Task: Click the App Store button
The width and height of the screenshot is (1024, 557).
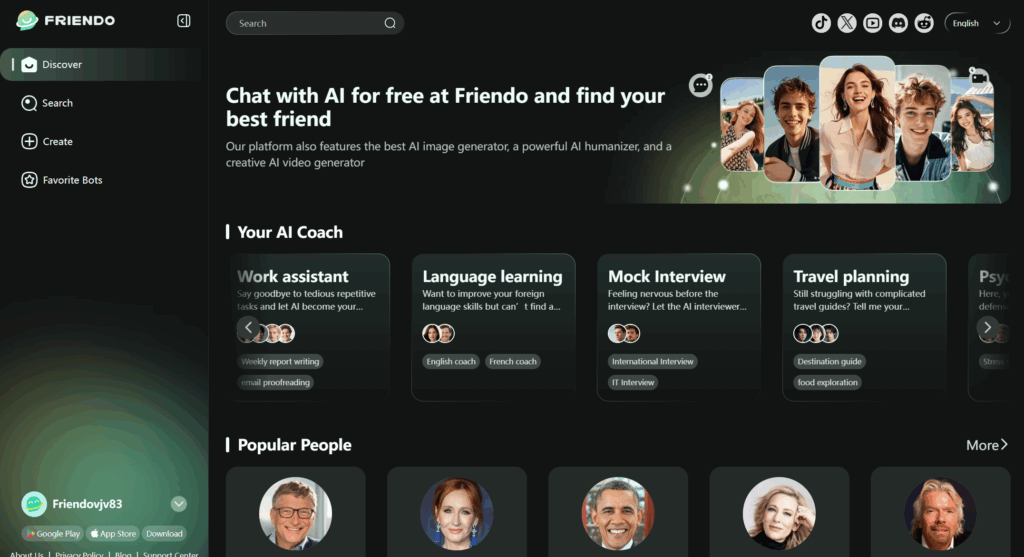Action: (x=113, y=533)
